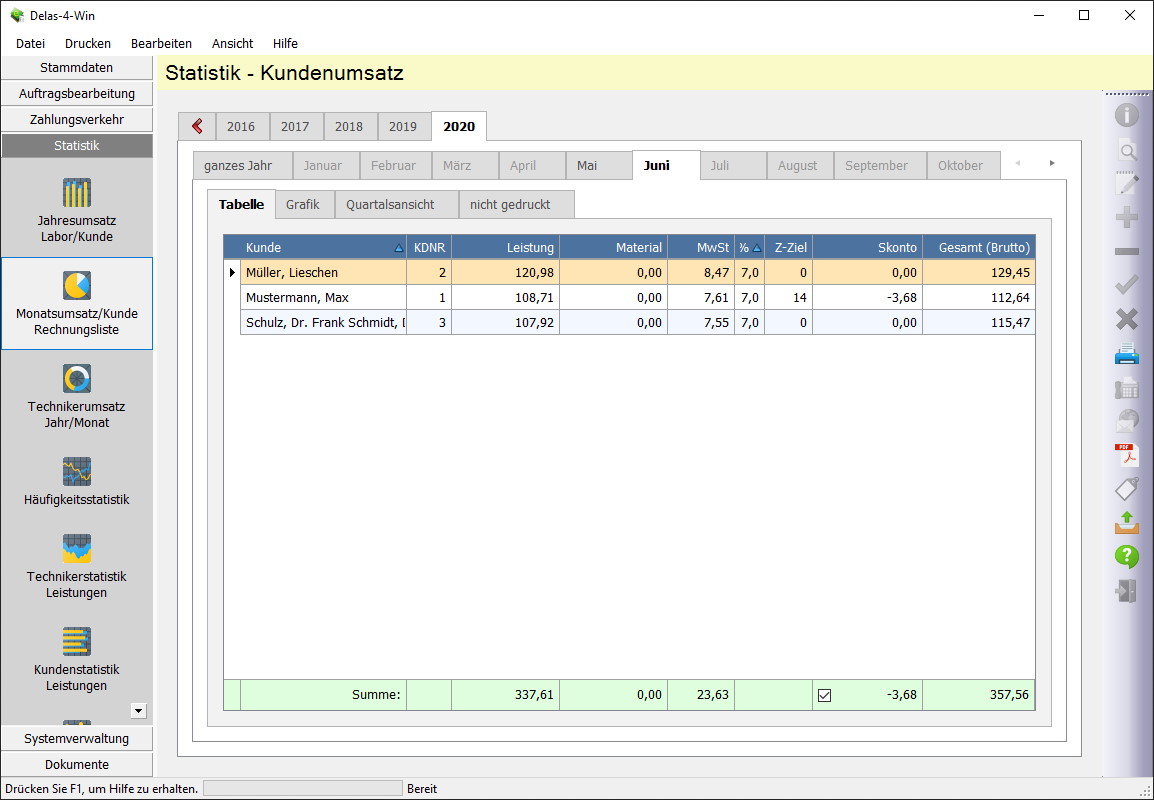Toggle the Skonto checkbox in the Summe row
Viewport: 1154px width, 800px height.
pos(825,696)
